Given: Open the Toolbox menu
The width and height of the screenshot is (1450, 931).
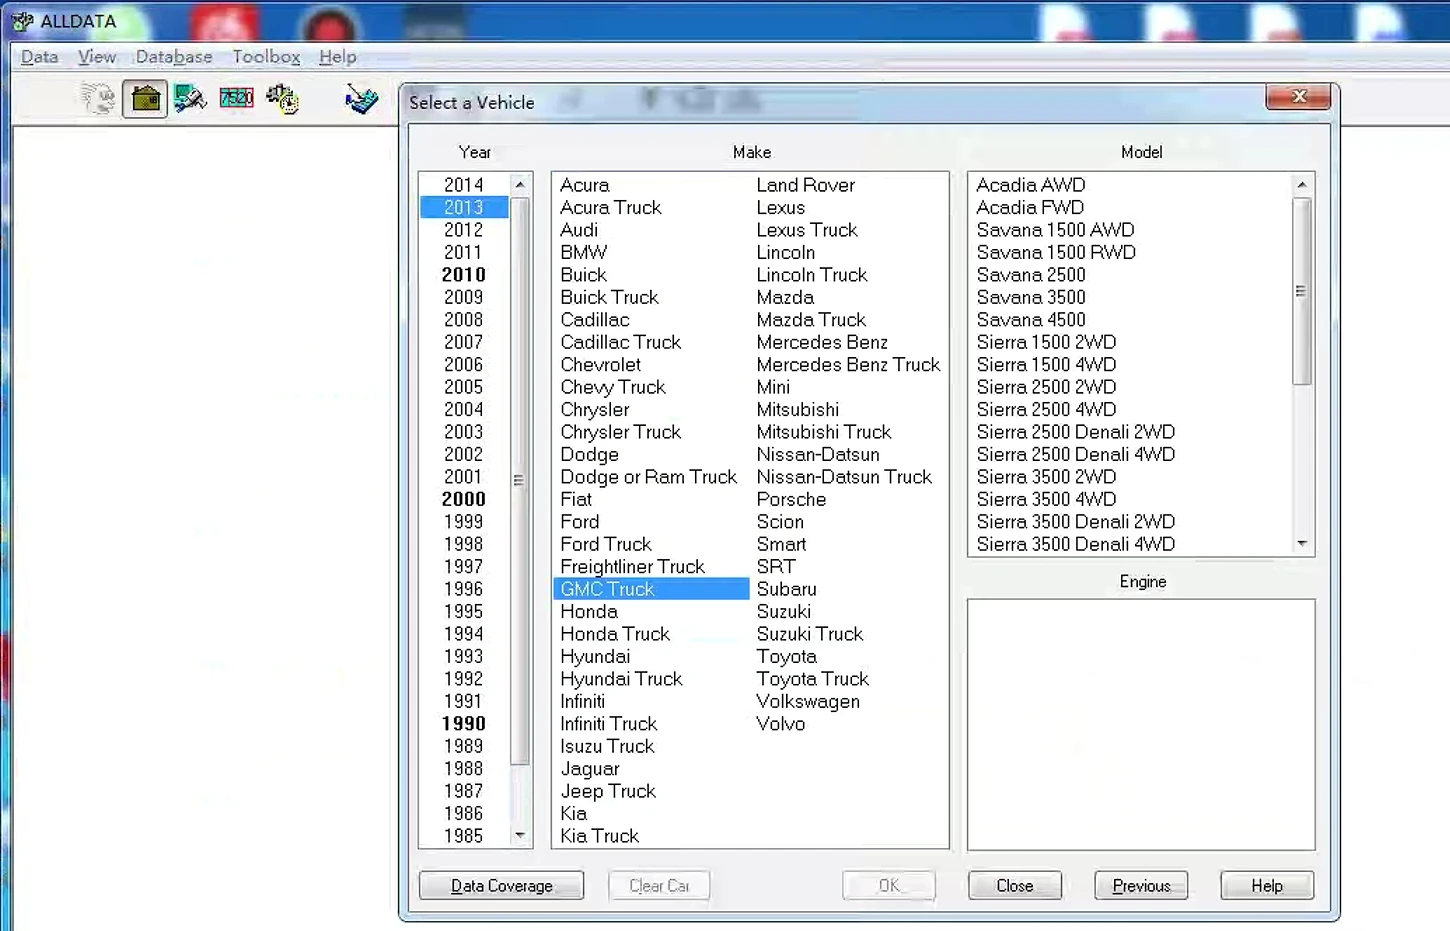Looking at the screenshot, I should 266,57.
